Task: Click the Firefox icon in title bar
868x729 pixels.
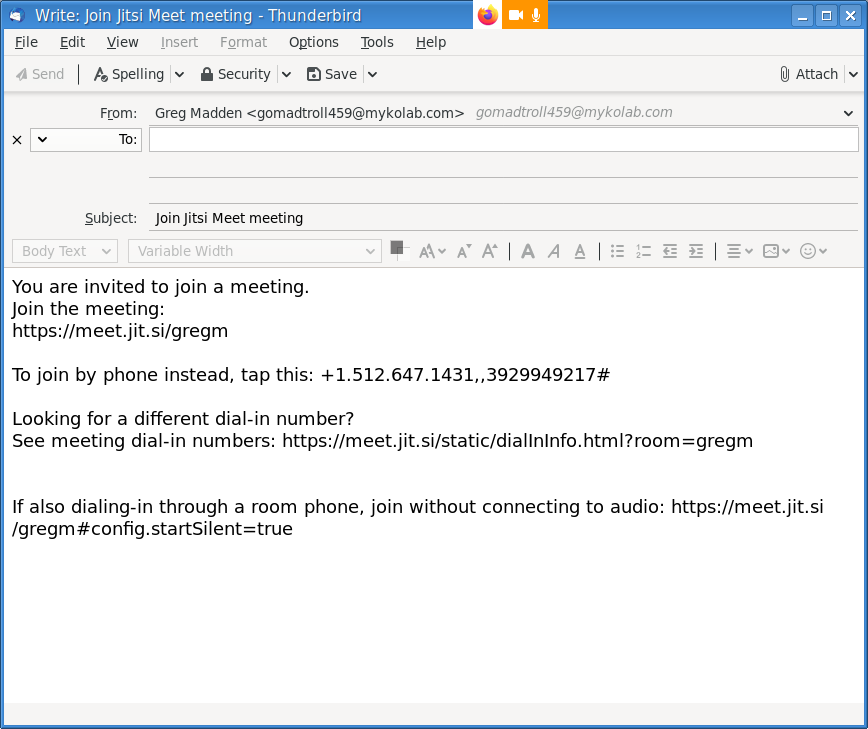Action: (488, 15)
